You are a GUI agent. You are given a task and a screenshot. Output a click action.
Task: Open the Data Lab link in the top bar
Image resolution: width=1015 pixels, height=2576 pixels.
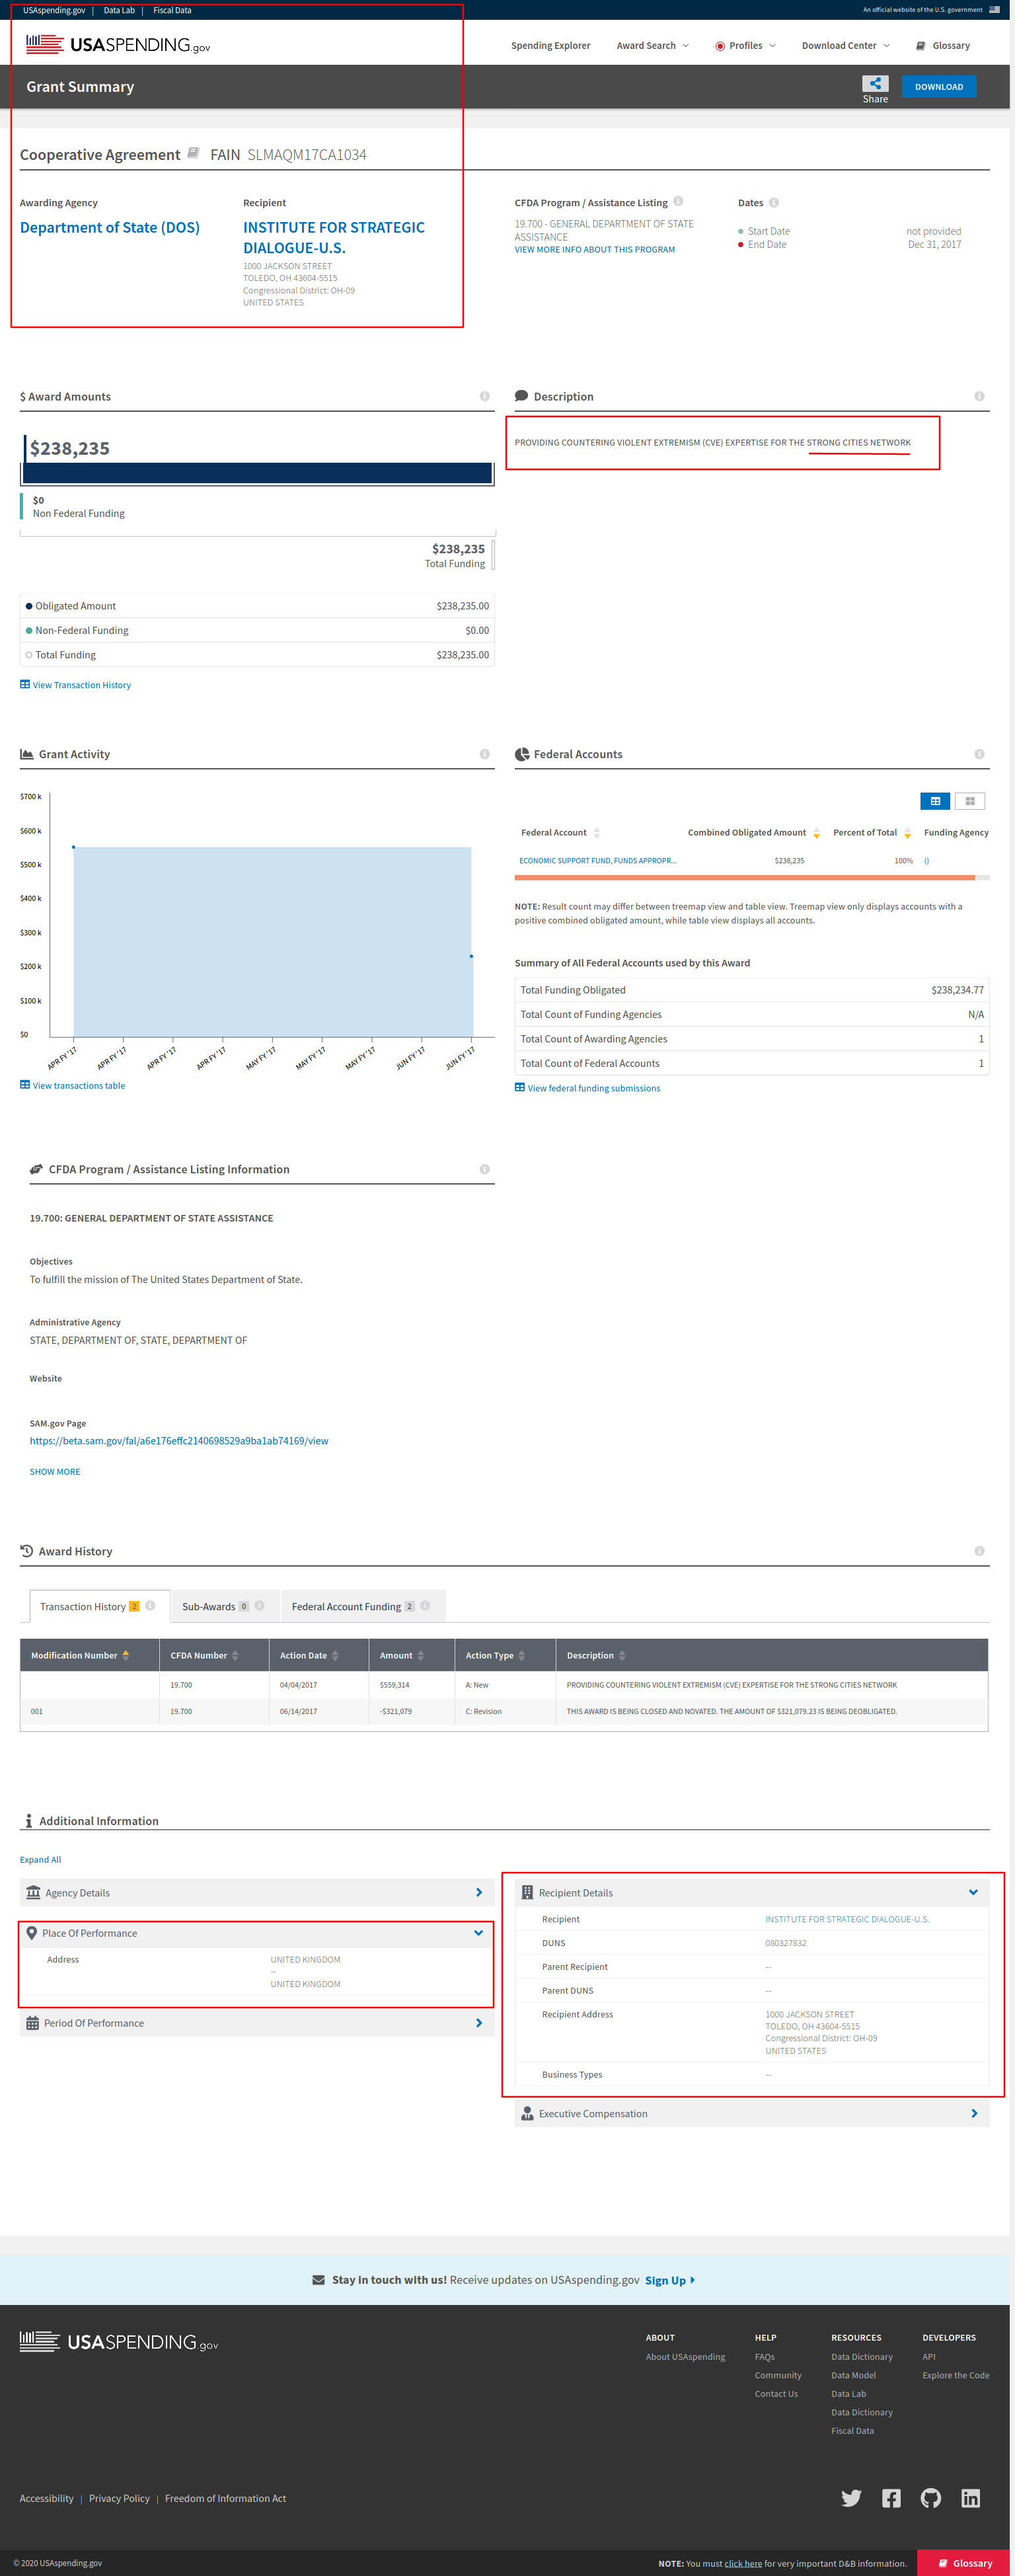click(x=119, y=10)
